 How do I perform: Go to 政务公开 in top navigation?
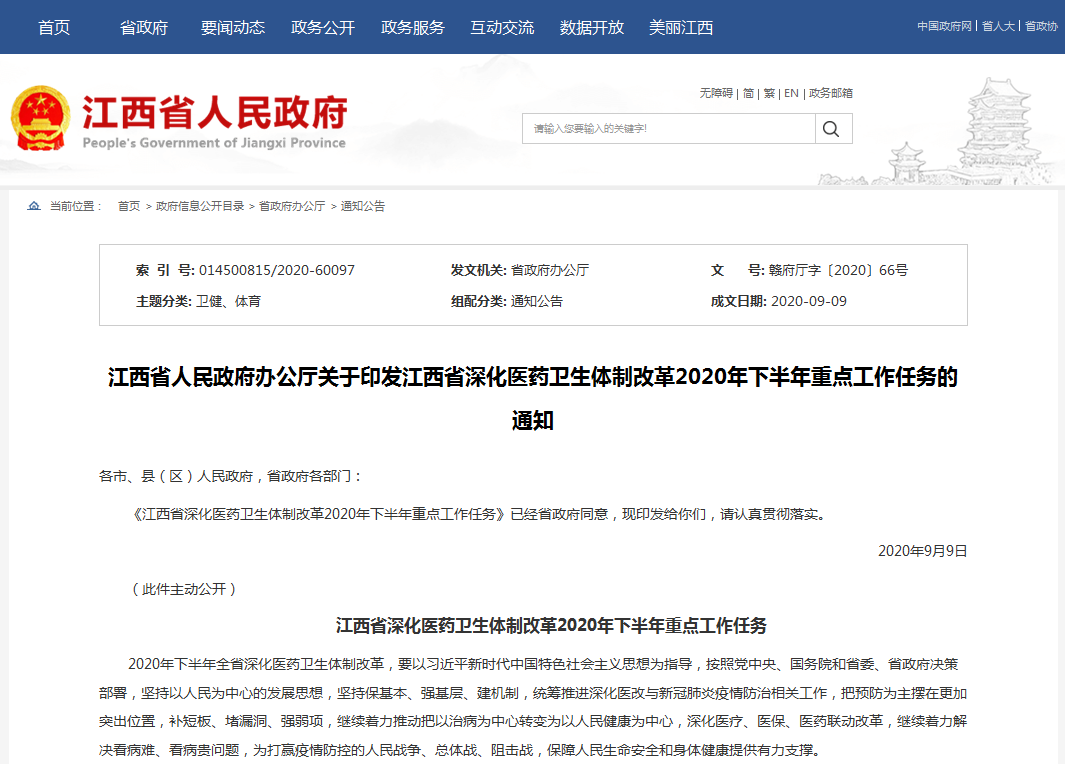pos(323,28)
